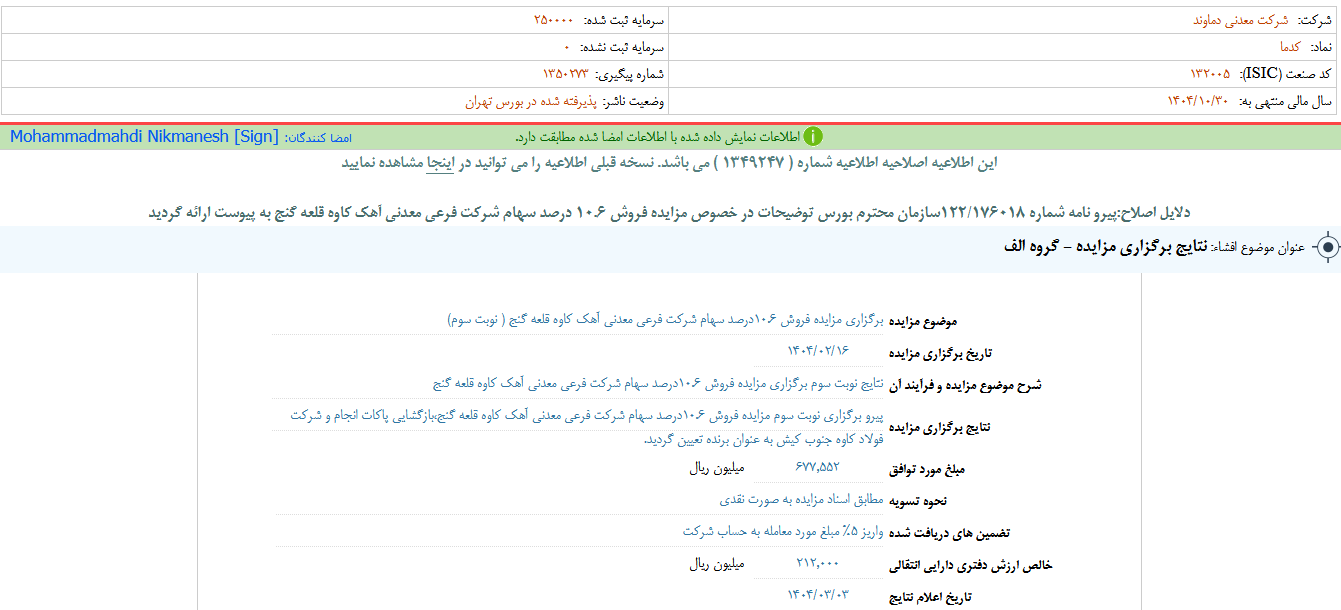Select publisher status پذیرفته شده در بورس تهران
The width and height of the screenshot is (1341, 610).
531,101
